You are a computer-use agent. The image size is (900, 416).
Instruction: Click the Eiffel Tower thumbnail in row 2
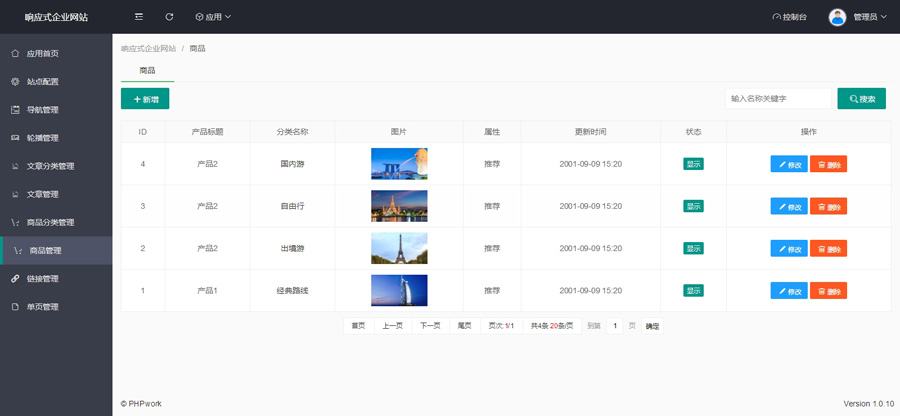[x=399, y=248]
